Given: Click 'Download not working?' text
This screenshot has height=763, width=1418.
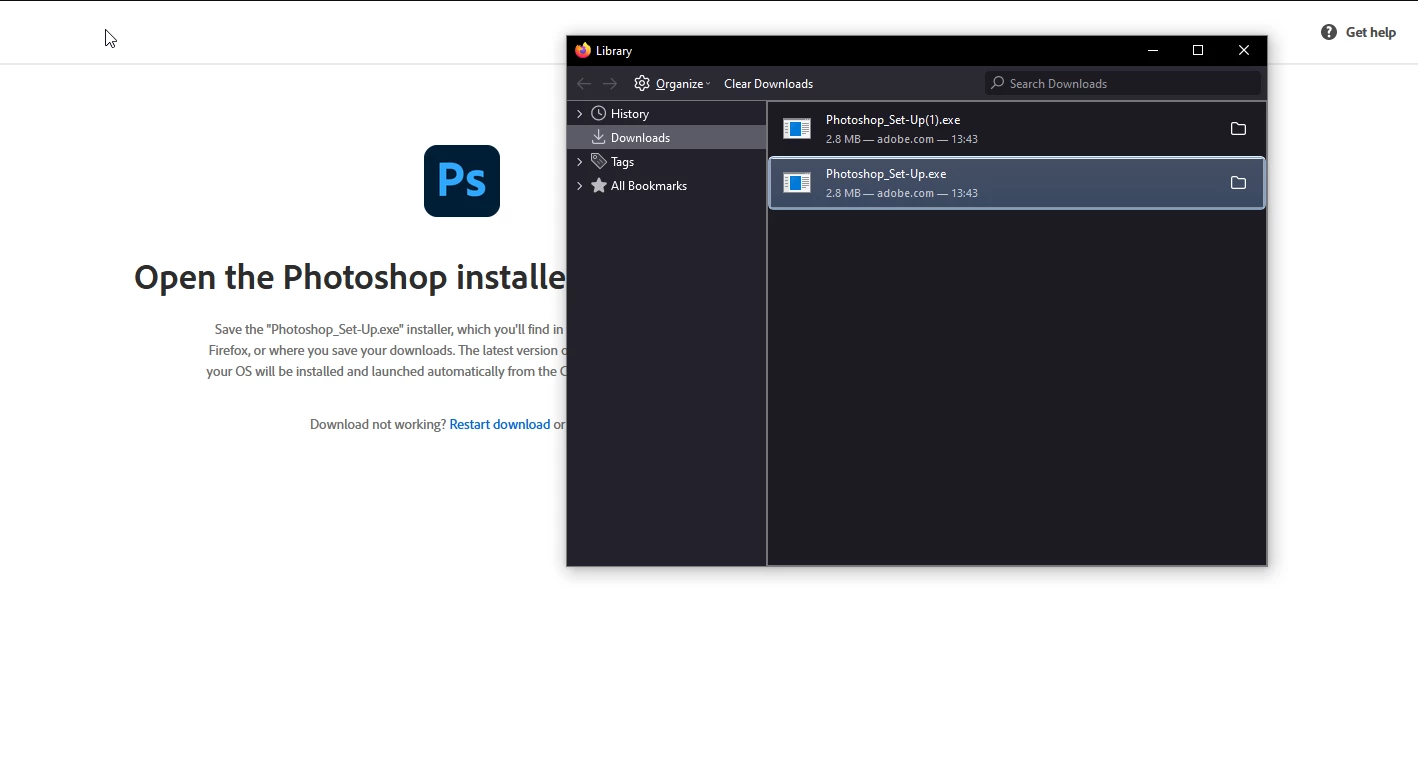Looking at the screenshot, I should coord(378,425).
